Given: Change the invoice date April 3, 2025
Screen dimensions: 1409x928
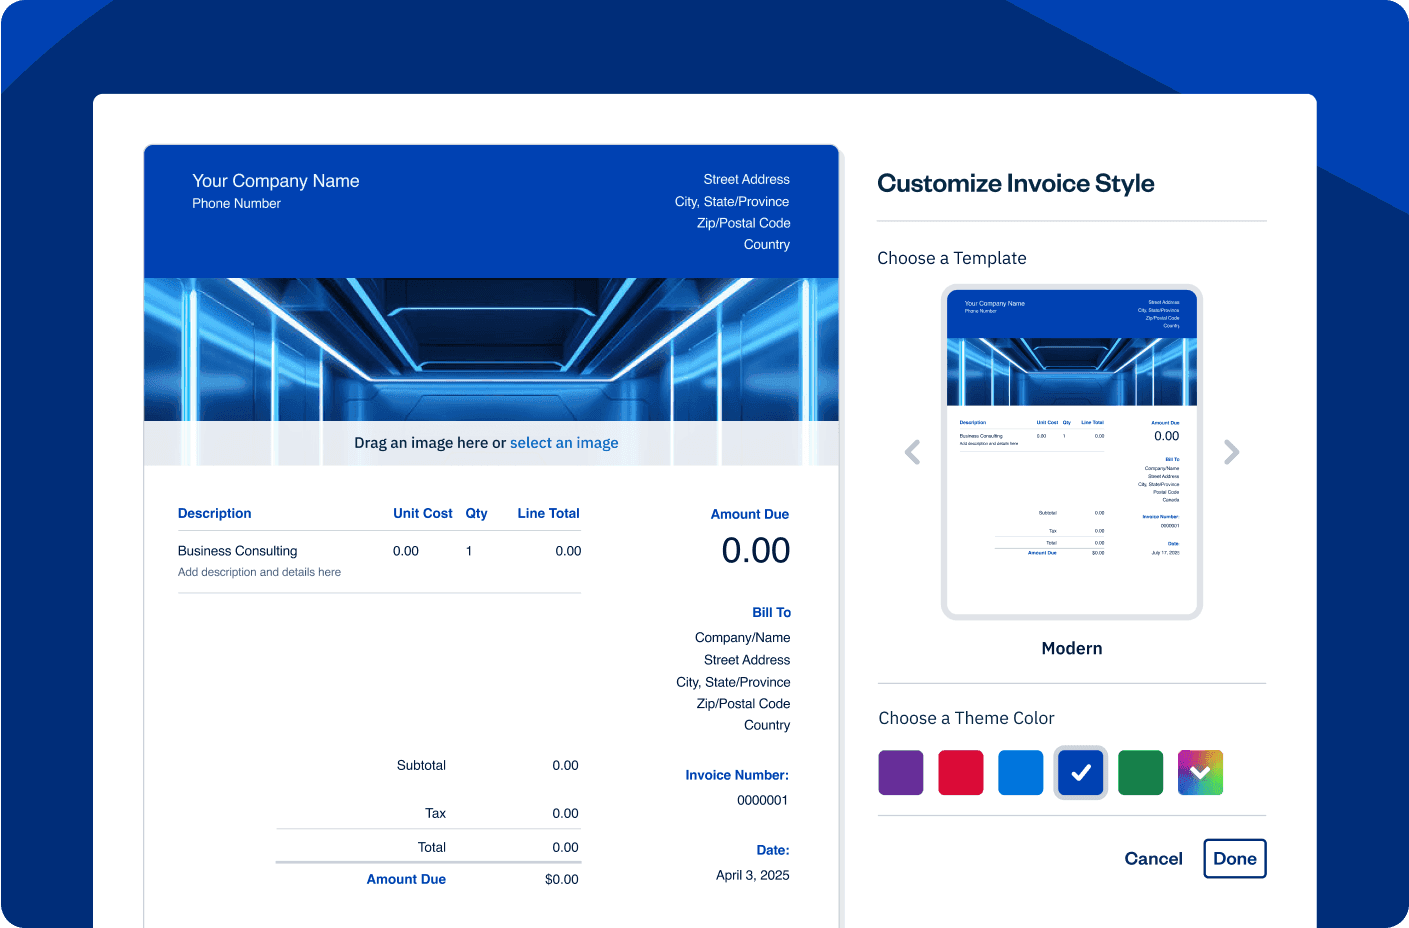Looking at the screenshot, I should pos(752,875).
